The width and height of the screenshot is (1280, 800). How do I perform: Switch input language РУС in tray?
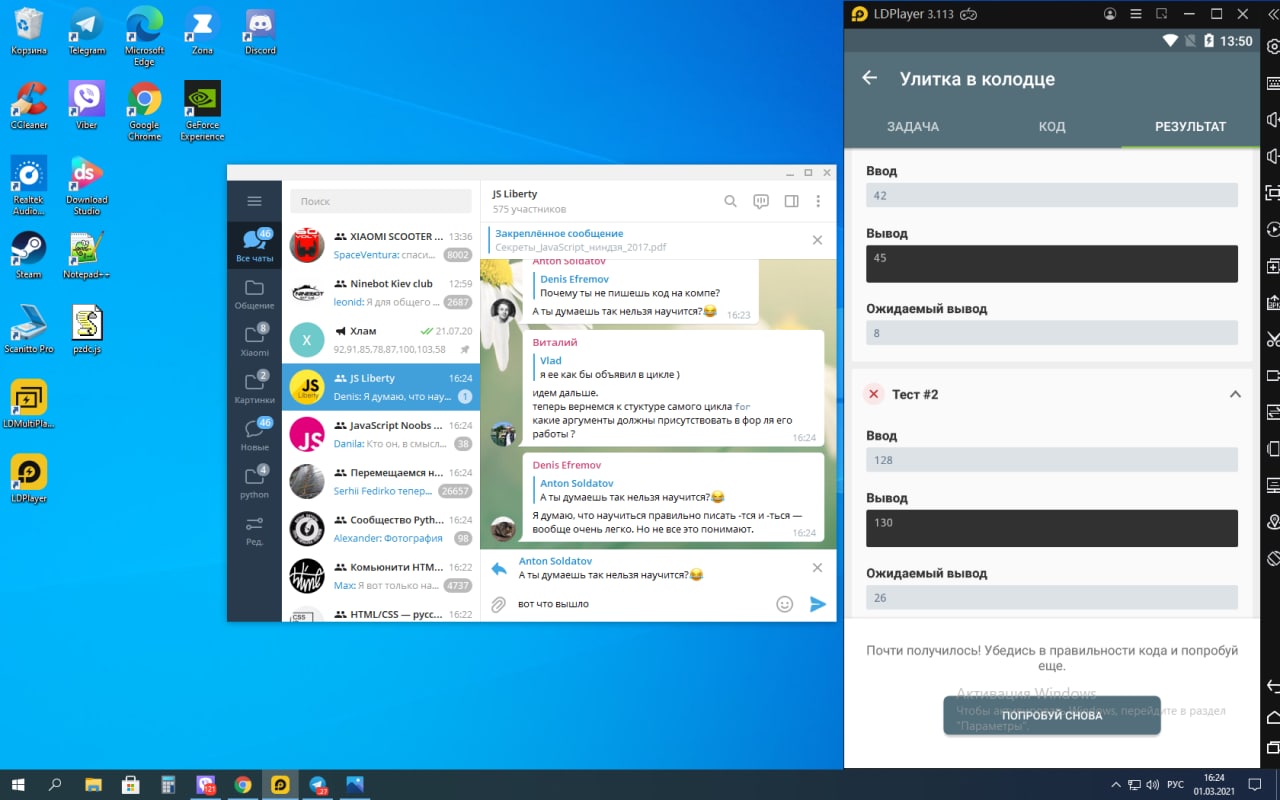click(1176, 785)
